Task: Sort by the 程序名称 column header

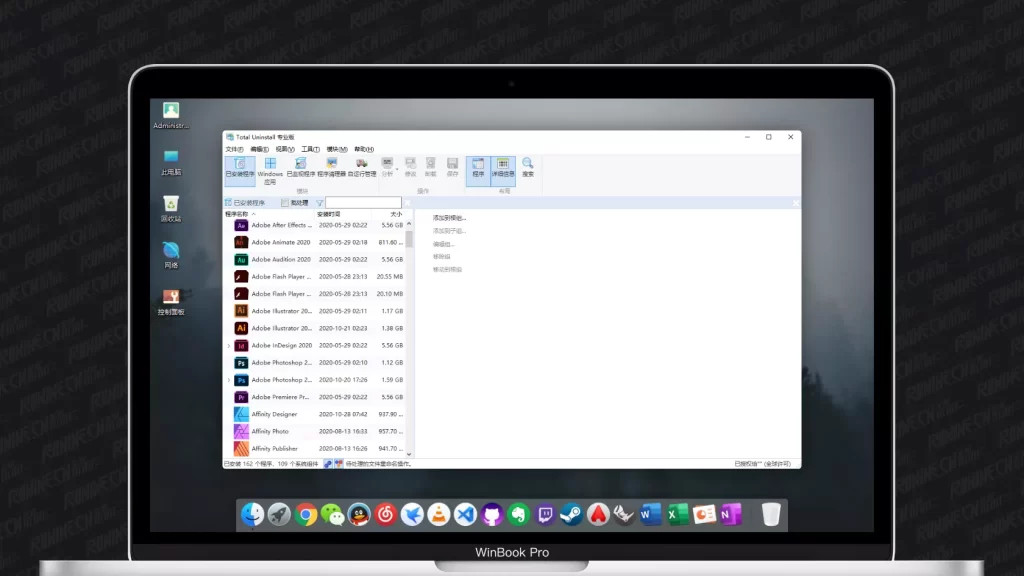Action: 240,214
